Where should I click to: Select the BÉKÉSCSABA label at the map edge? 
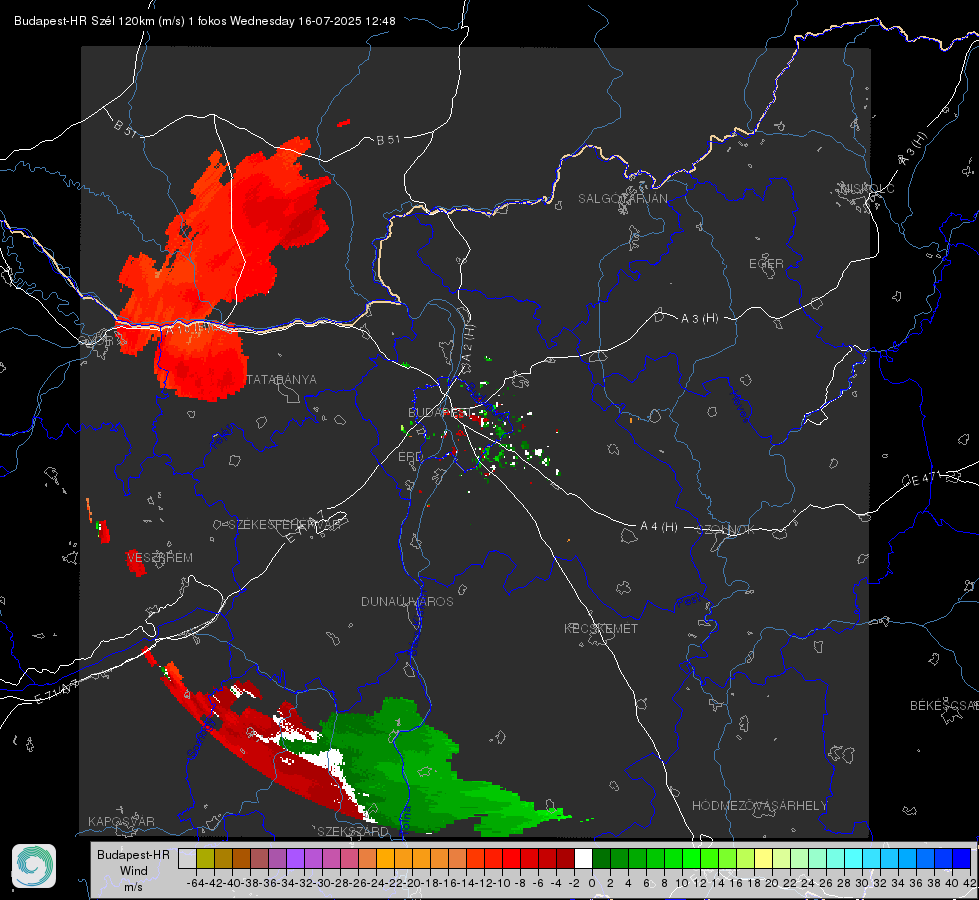pos(944,706)
